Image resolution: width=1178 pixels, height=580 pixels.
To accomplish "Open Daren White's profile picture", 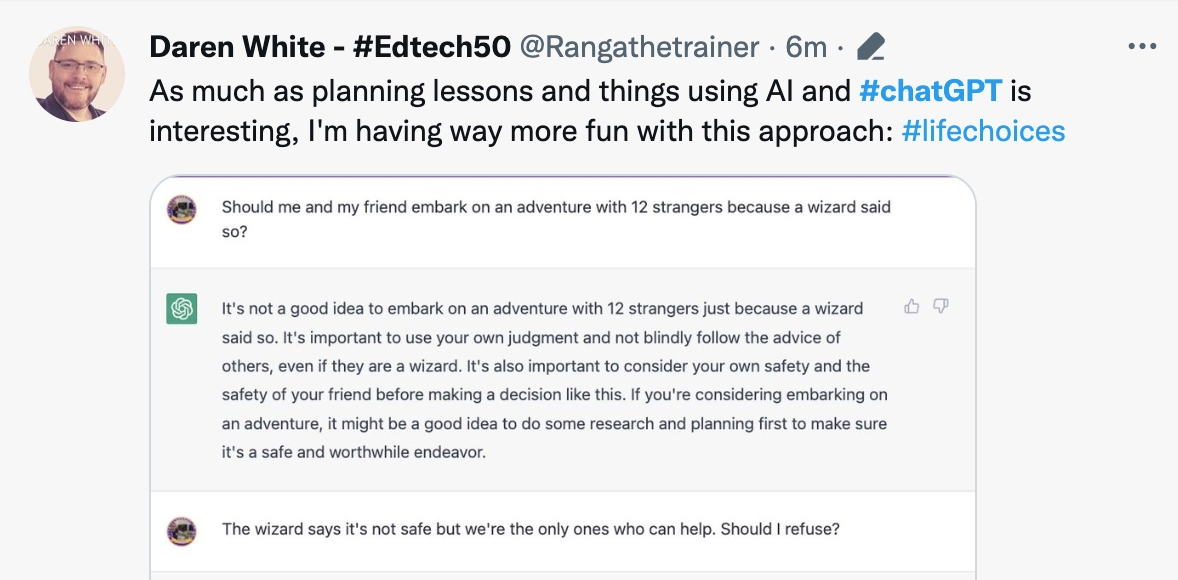I will pyautogui.click(x=77, y=74).
